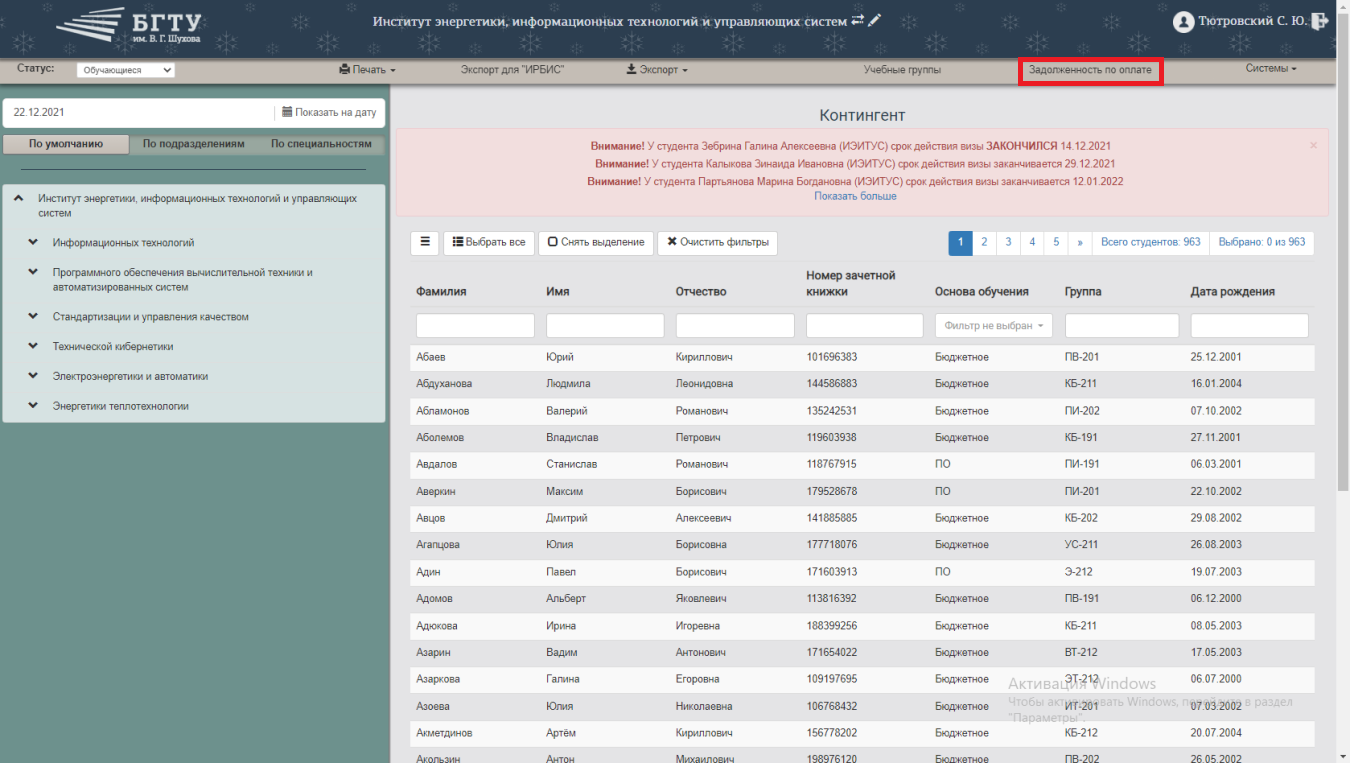The height and width of the screenshot is (763, 1350).
Task: Open the Печать dropdown menu
Action: click(367, 70)
